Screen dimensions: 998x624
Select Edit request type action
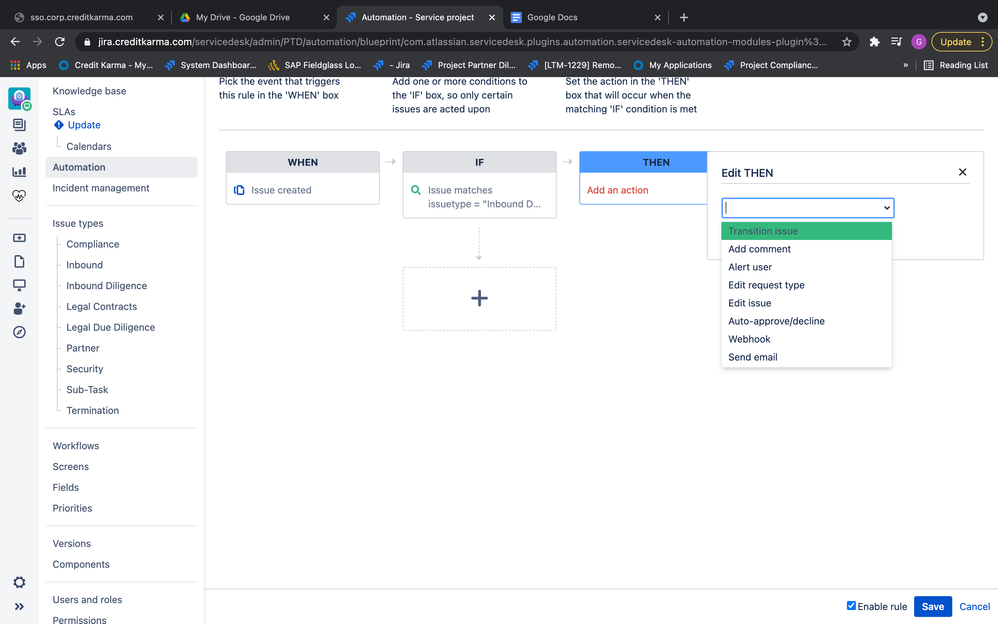806,285
